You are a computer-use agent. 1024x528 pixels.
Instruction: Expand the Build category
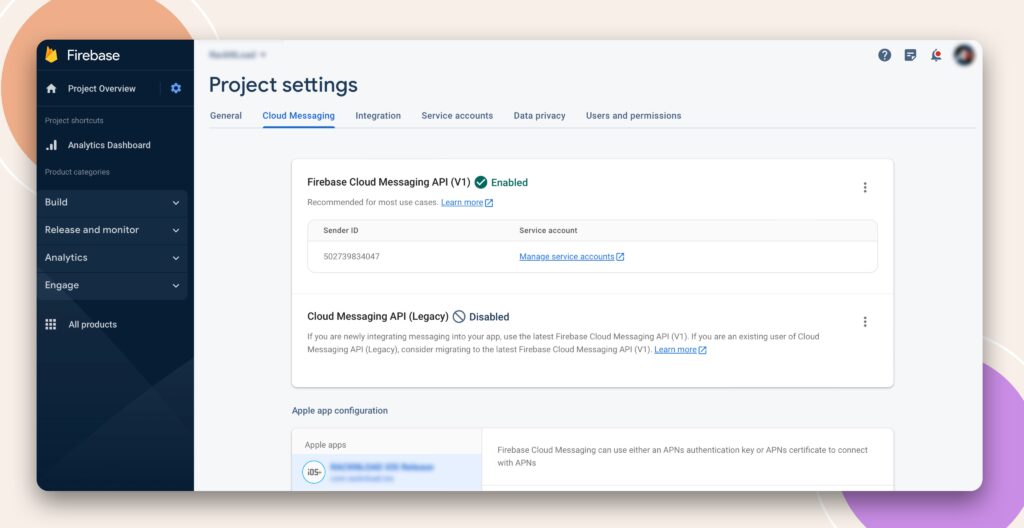pyautogui.click(x=113, y=202)
